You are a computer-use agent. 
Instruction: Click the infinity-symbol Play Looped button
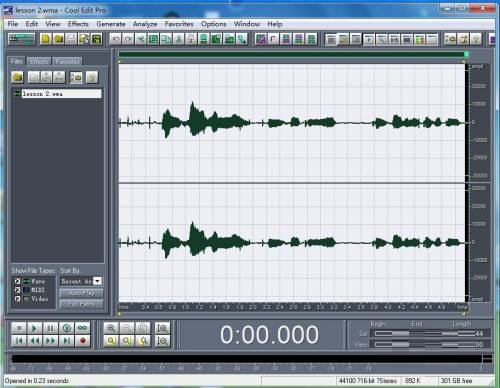coord(82,328)
